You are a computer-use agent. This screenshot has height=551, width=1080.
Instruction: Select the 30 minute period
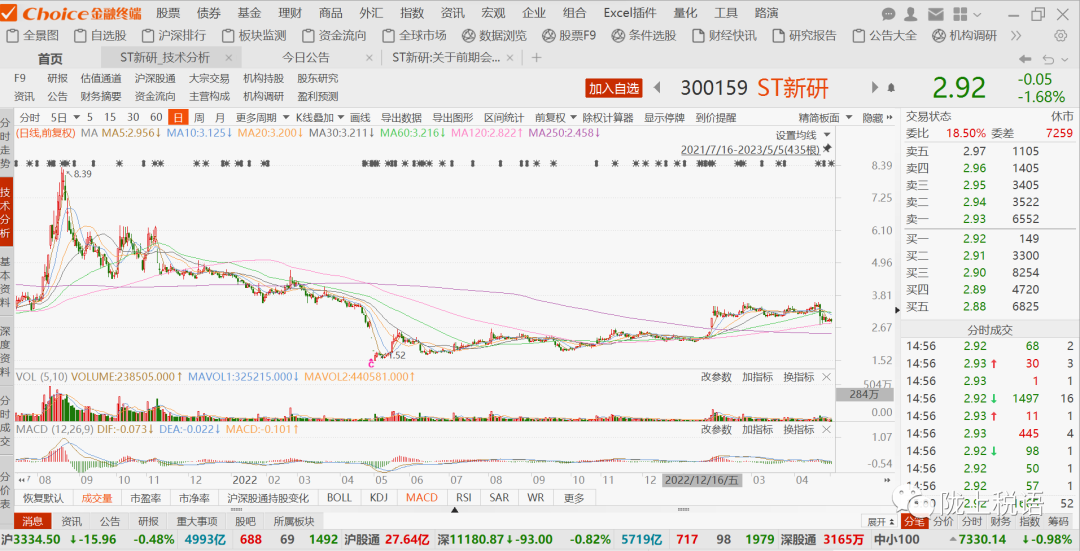tap(133, 118)
